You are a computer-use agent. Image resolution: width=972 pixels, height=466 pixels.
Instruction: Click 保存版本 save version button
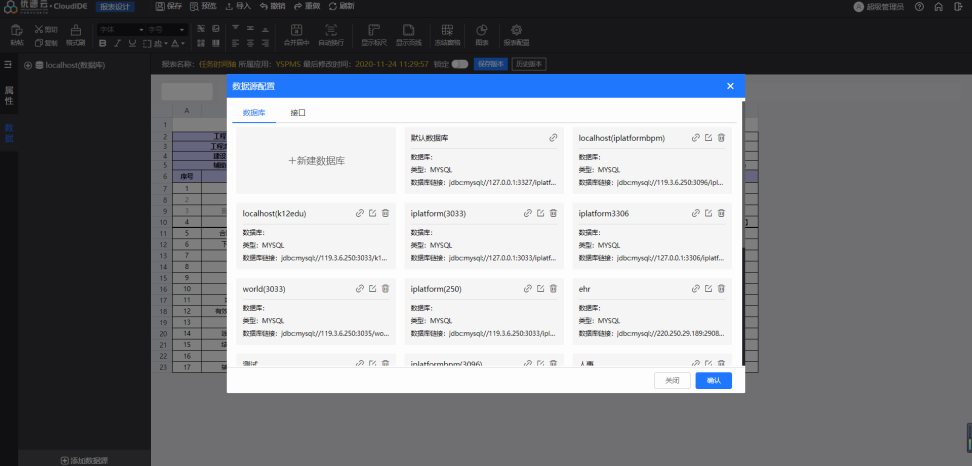(x=491, y=64)
